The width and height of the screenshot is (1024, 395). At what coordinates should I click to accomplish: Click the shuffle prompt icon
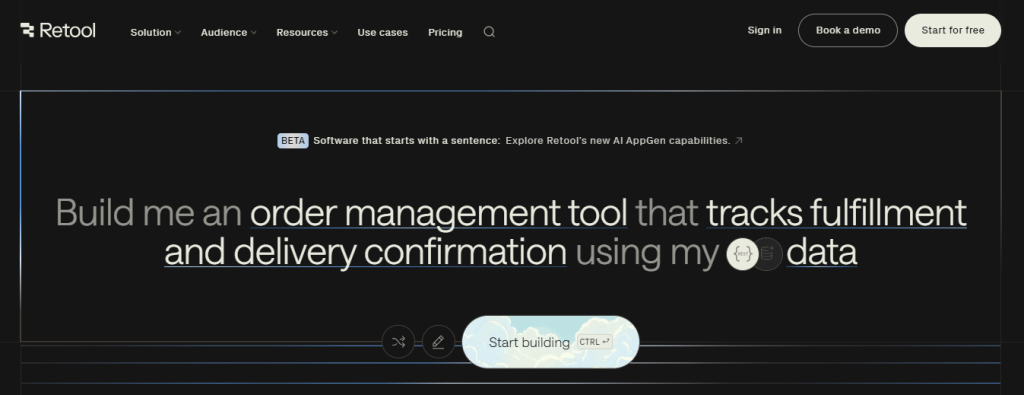[398, 342]
